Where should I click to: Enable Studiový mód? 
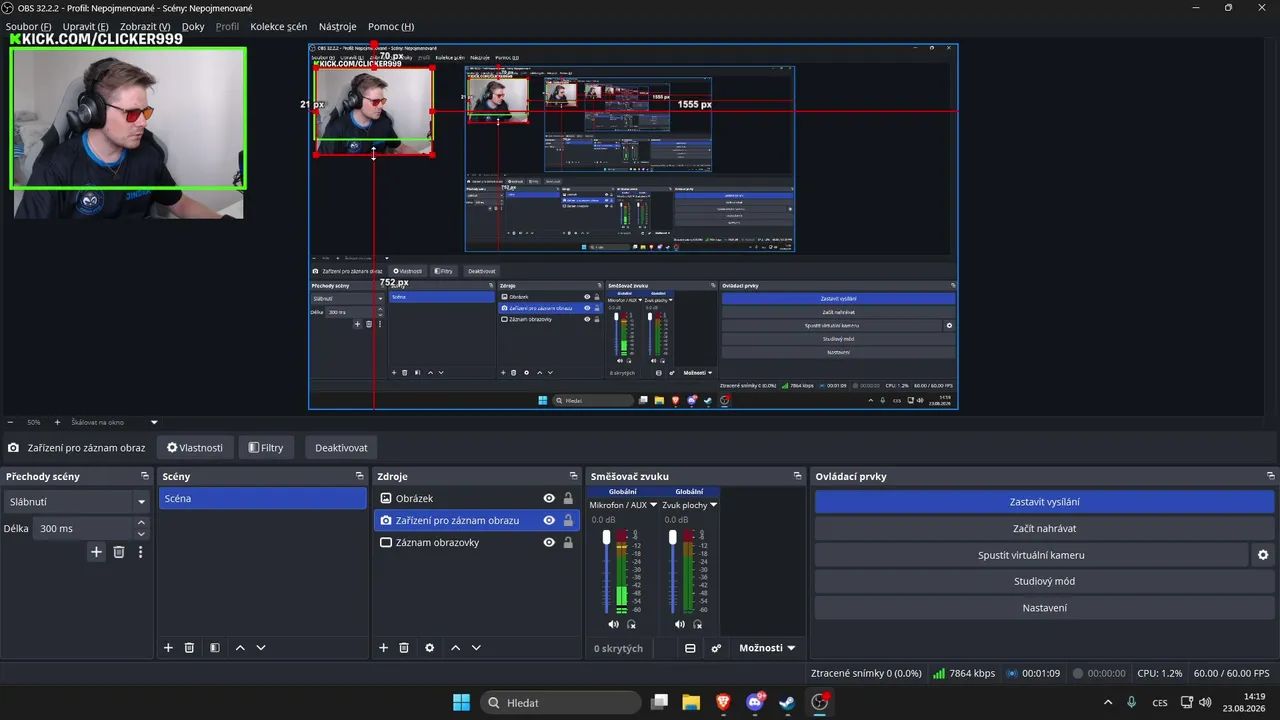tap(1044, 581)
